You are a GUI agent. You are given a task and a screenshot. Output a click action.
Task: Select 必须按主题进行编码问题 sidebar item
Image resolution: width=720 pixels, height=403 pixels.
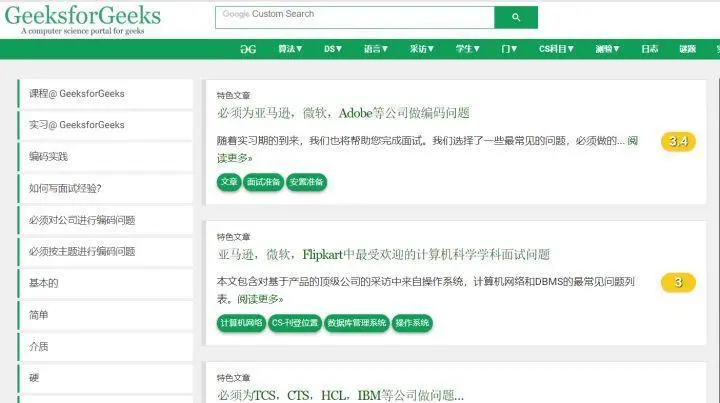click(x=105, y=252)
